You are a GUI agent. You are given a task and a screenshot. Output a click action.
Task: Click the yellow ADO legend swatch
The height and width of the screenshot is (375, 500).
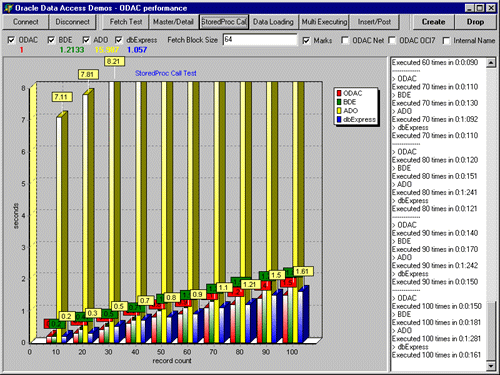coord(339,111)
